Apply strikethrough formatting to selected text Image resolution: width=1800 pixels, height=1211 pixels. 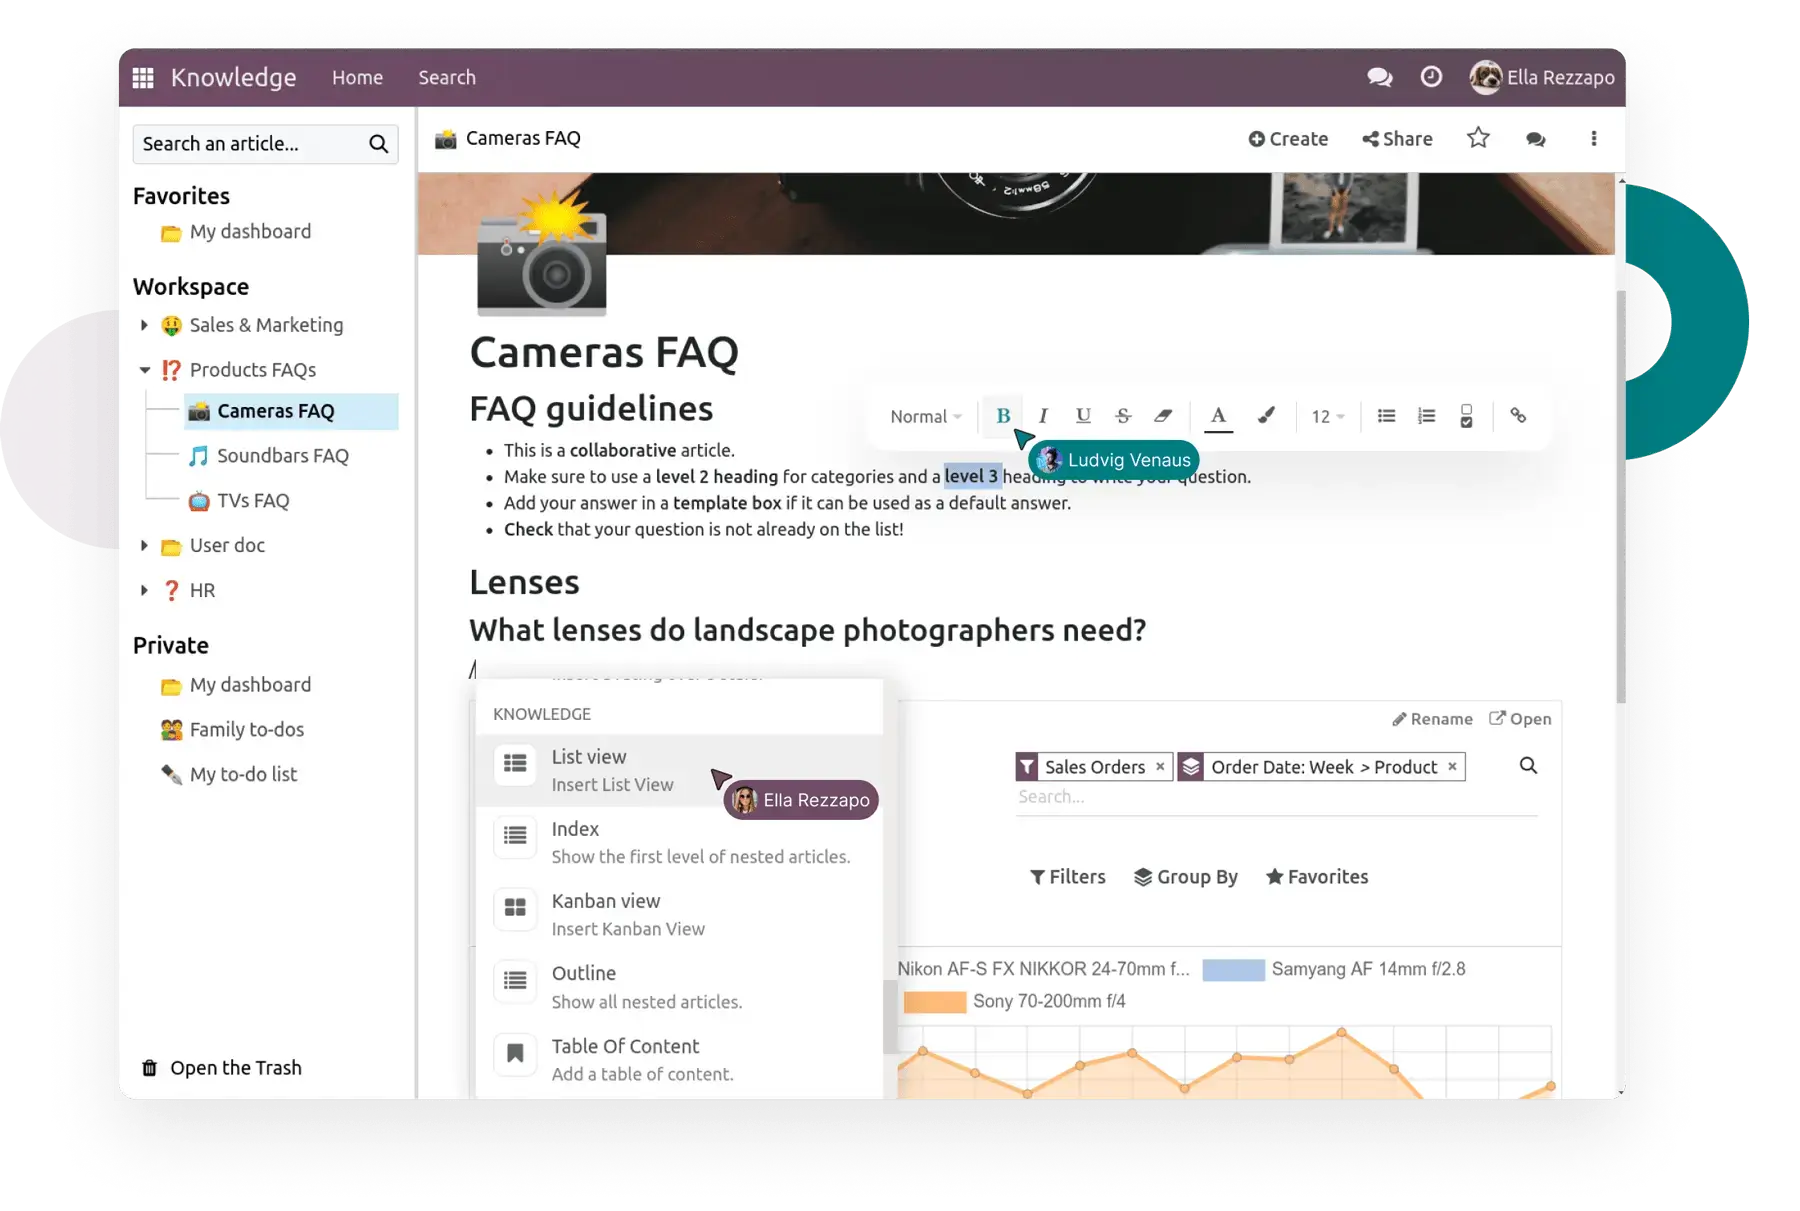(1123, 415)
